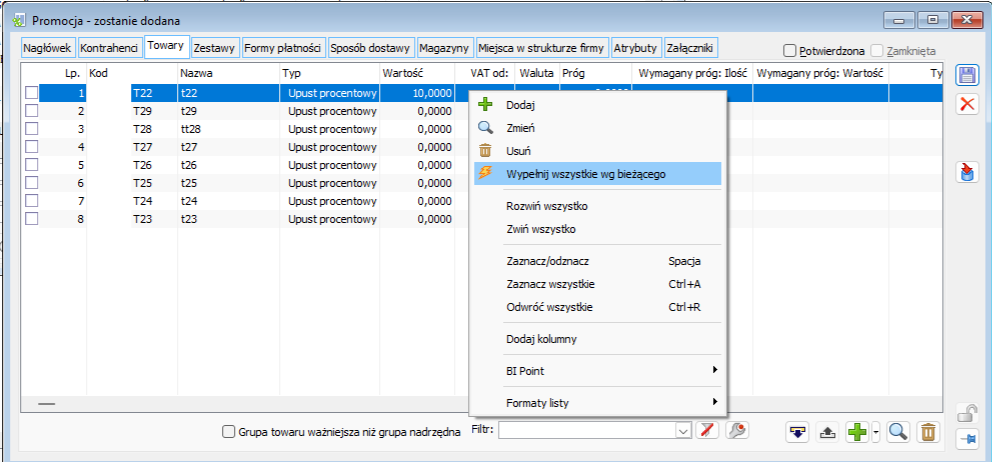The image size is (992, 462).
Task: Click the lightning icon beside Wypełnij wszystkie
Action: pyautogui.click(x=485, y=173)
